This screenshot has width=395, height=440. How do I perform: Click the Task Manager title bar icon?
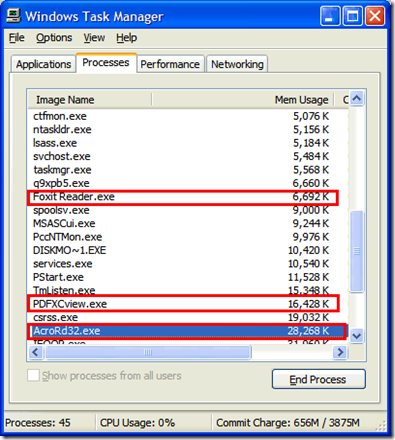click(x=14, y=16)
